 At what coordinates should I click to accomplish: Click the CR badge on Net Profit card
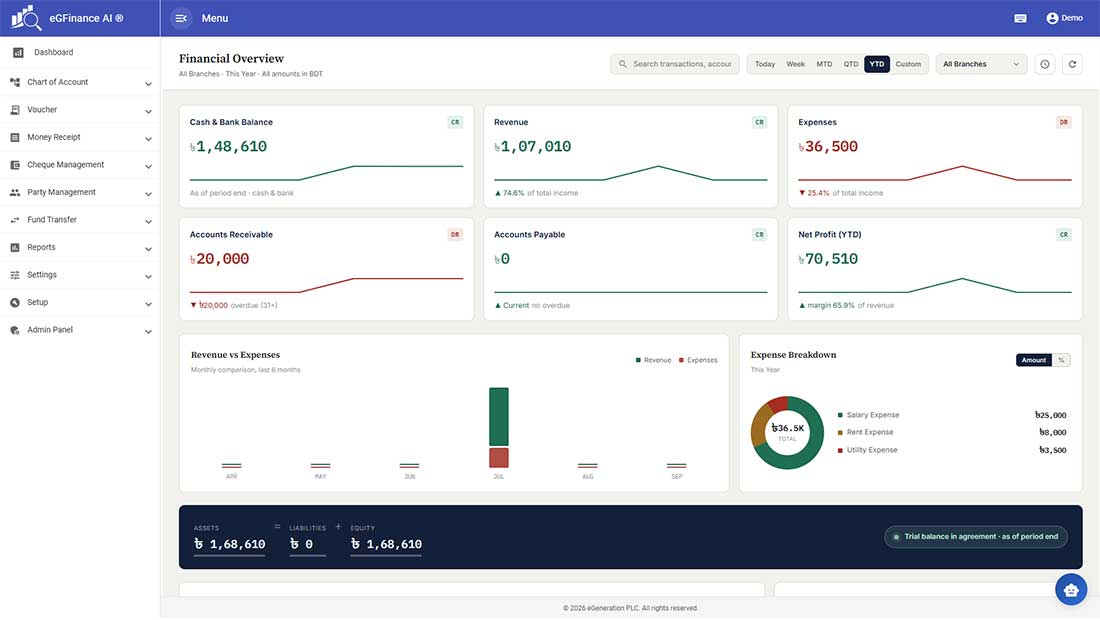click(x=1064, y=234)
